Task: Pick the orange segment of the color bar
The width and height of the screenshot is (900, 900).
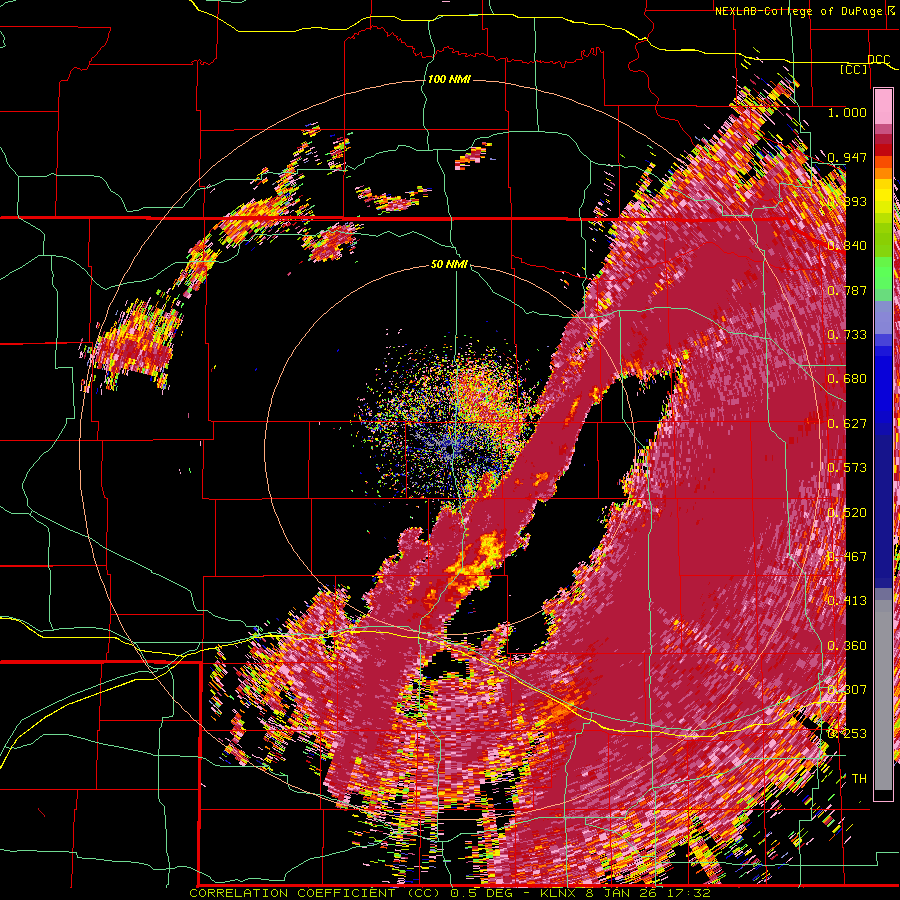Action: [883, 173]
